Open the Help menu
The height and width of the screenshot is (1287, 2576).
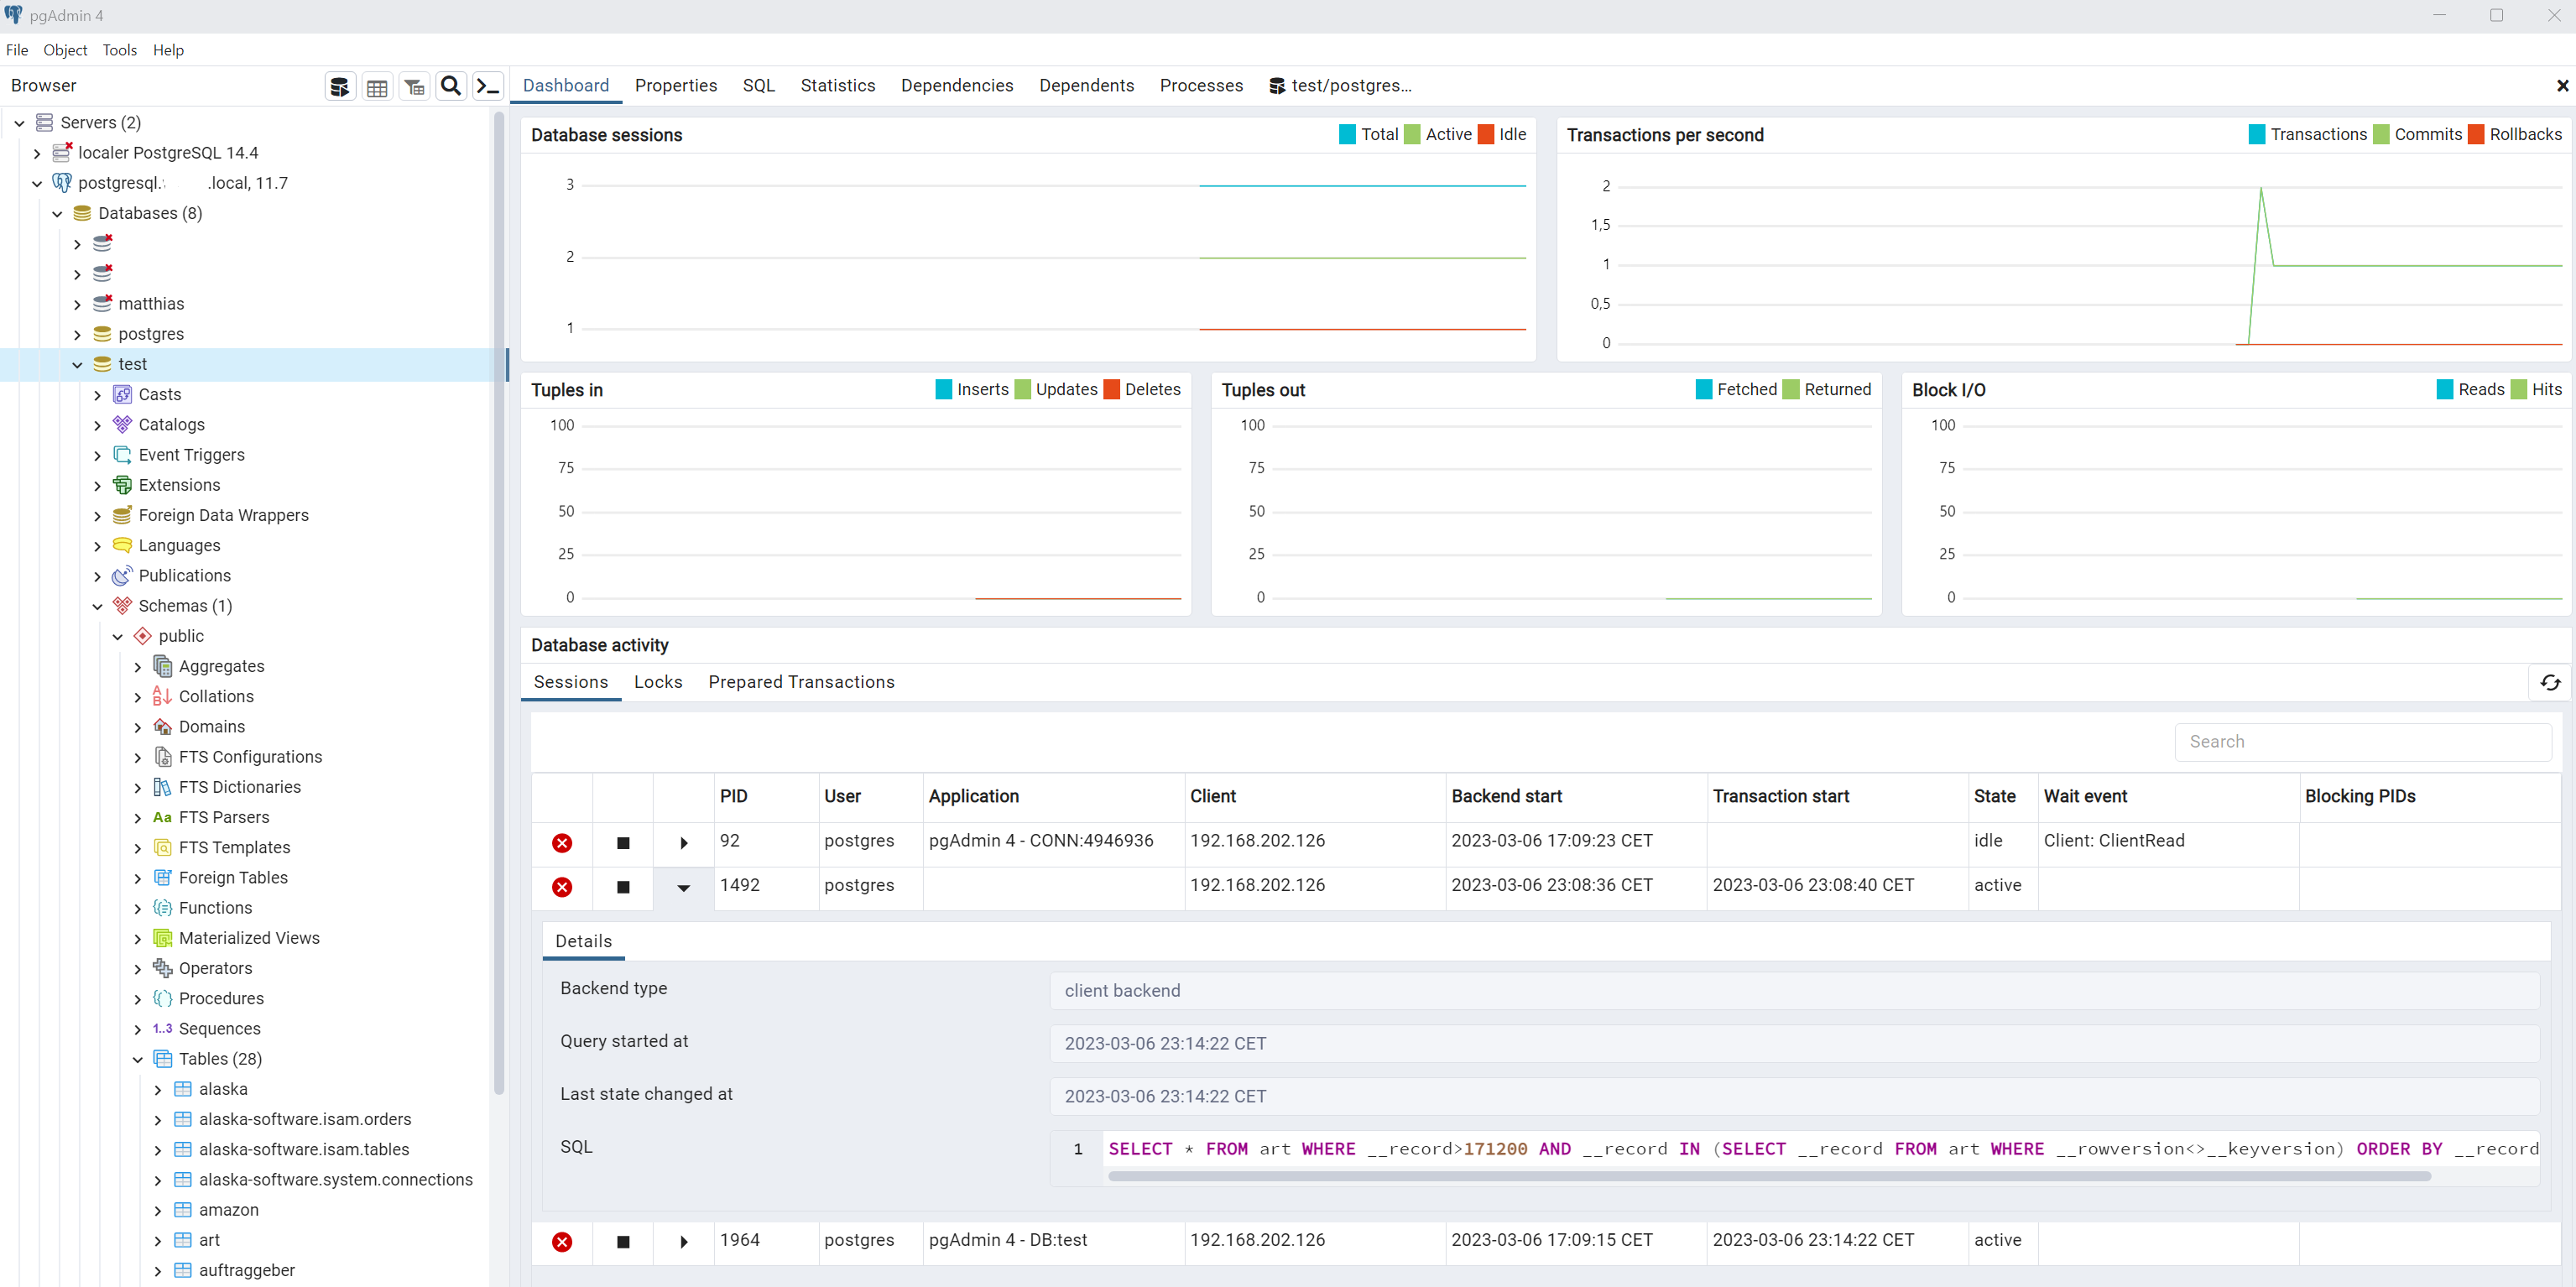pyautogui.click(x=168, y=50)
